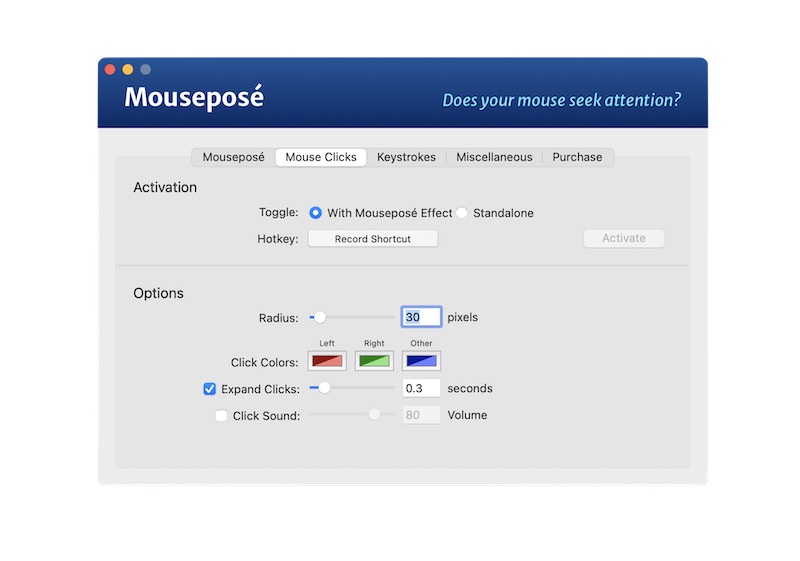Click the Record Shortcut hotkey button
This screenshot has height=561, width=800.
372,239
